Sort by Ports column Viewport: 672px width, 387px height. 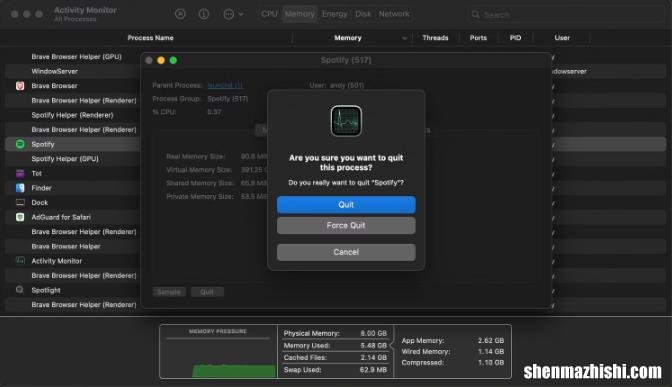[478, 38]
